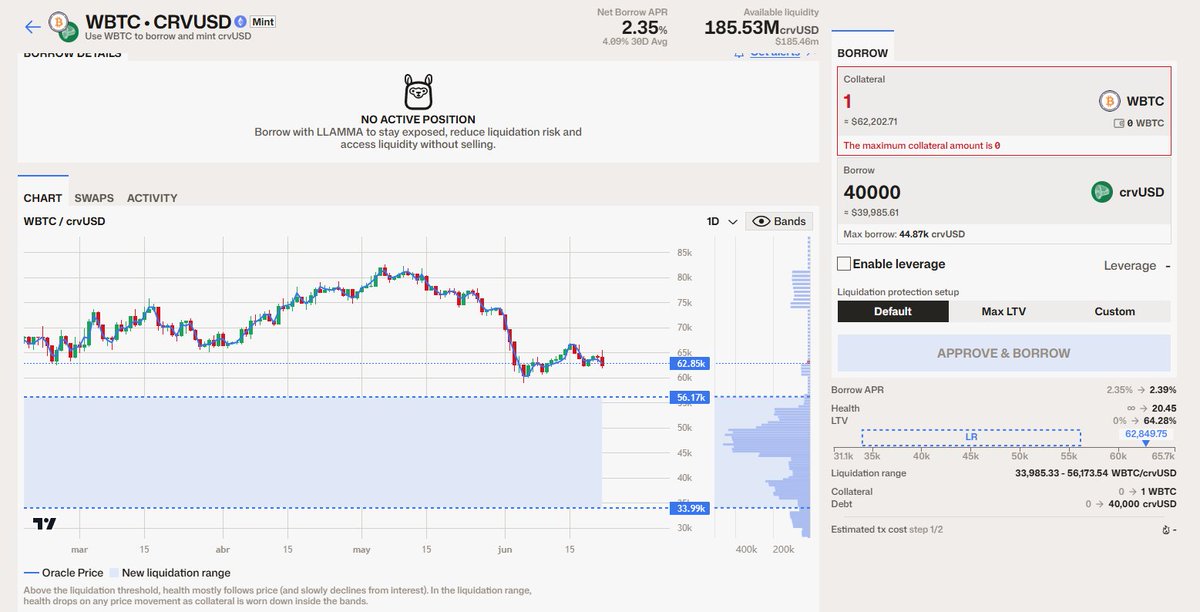Click the Collateral 0 → 1 WBTC summary row
1200x612 pixels.
[x=1003, y=491]
